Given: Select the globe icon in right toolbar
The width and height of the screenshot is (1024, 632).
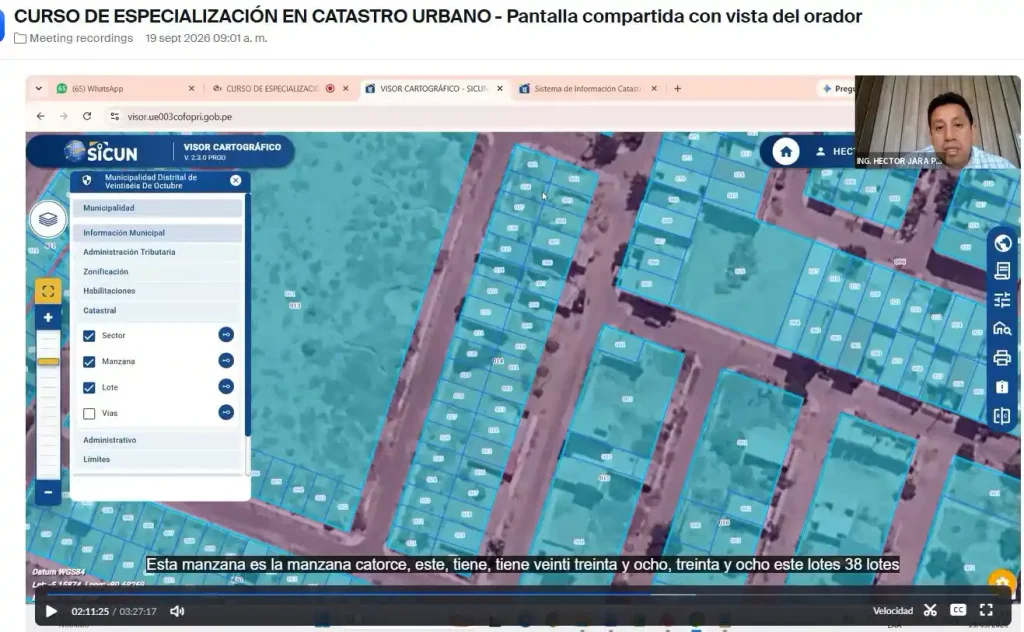Looking at the screenshot, I should tap(1002, 243).
